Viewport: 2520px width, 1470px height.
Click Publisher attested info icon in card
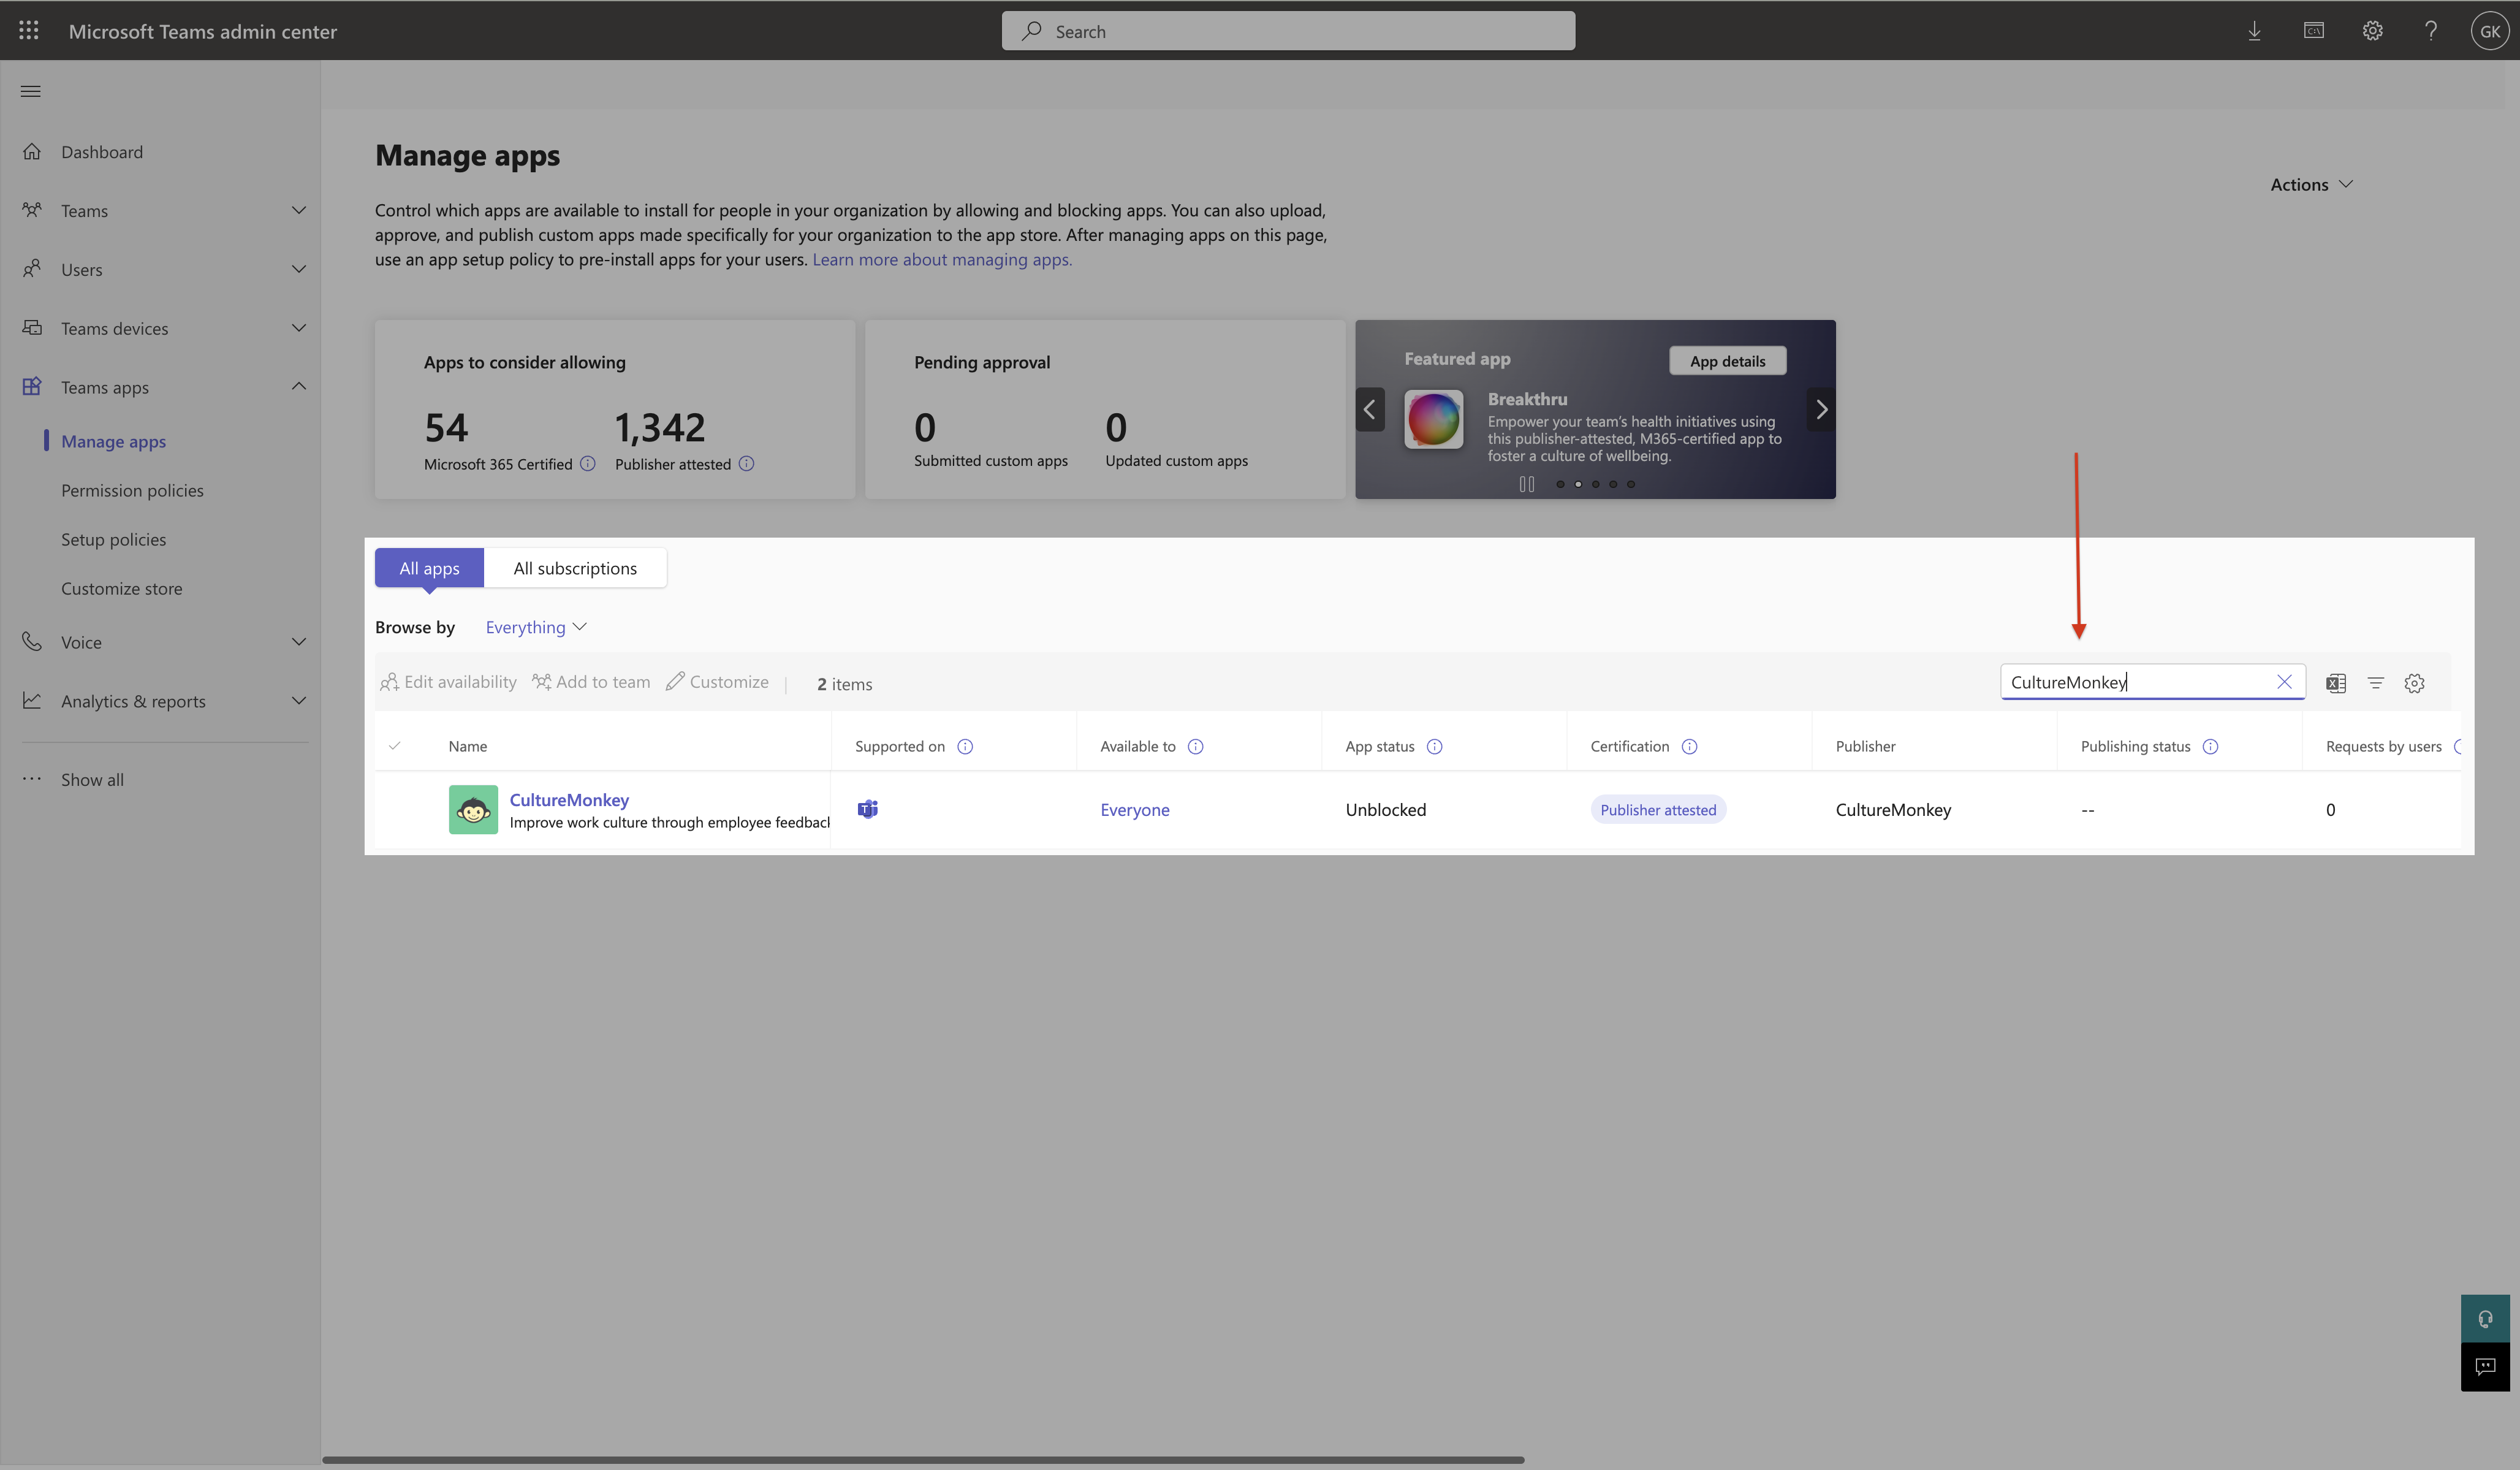(x=746, y=464)
